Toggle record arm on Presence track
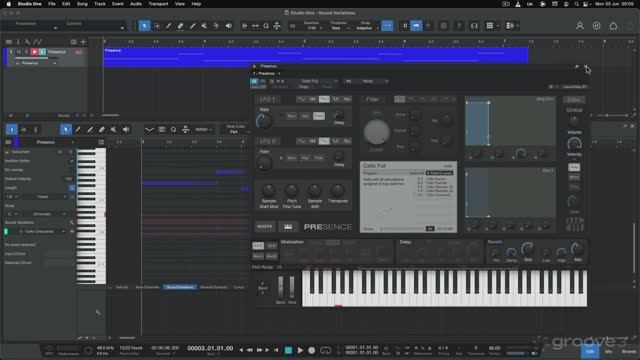This screenshot has height=360, width=640. [x=34, y=52]
